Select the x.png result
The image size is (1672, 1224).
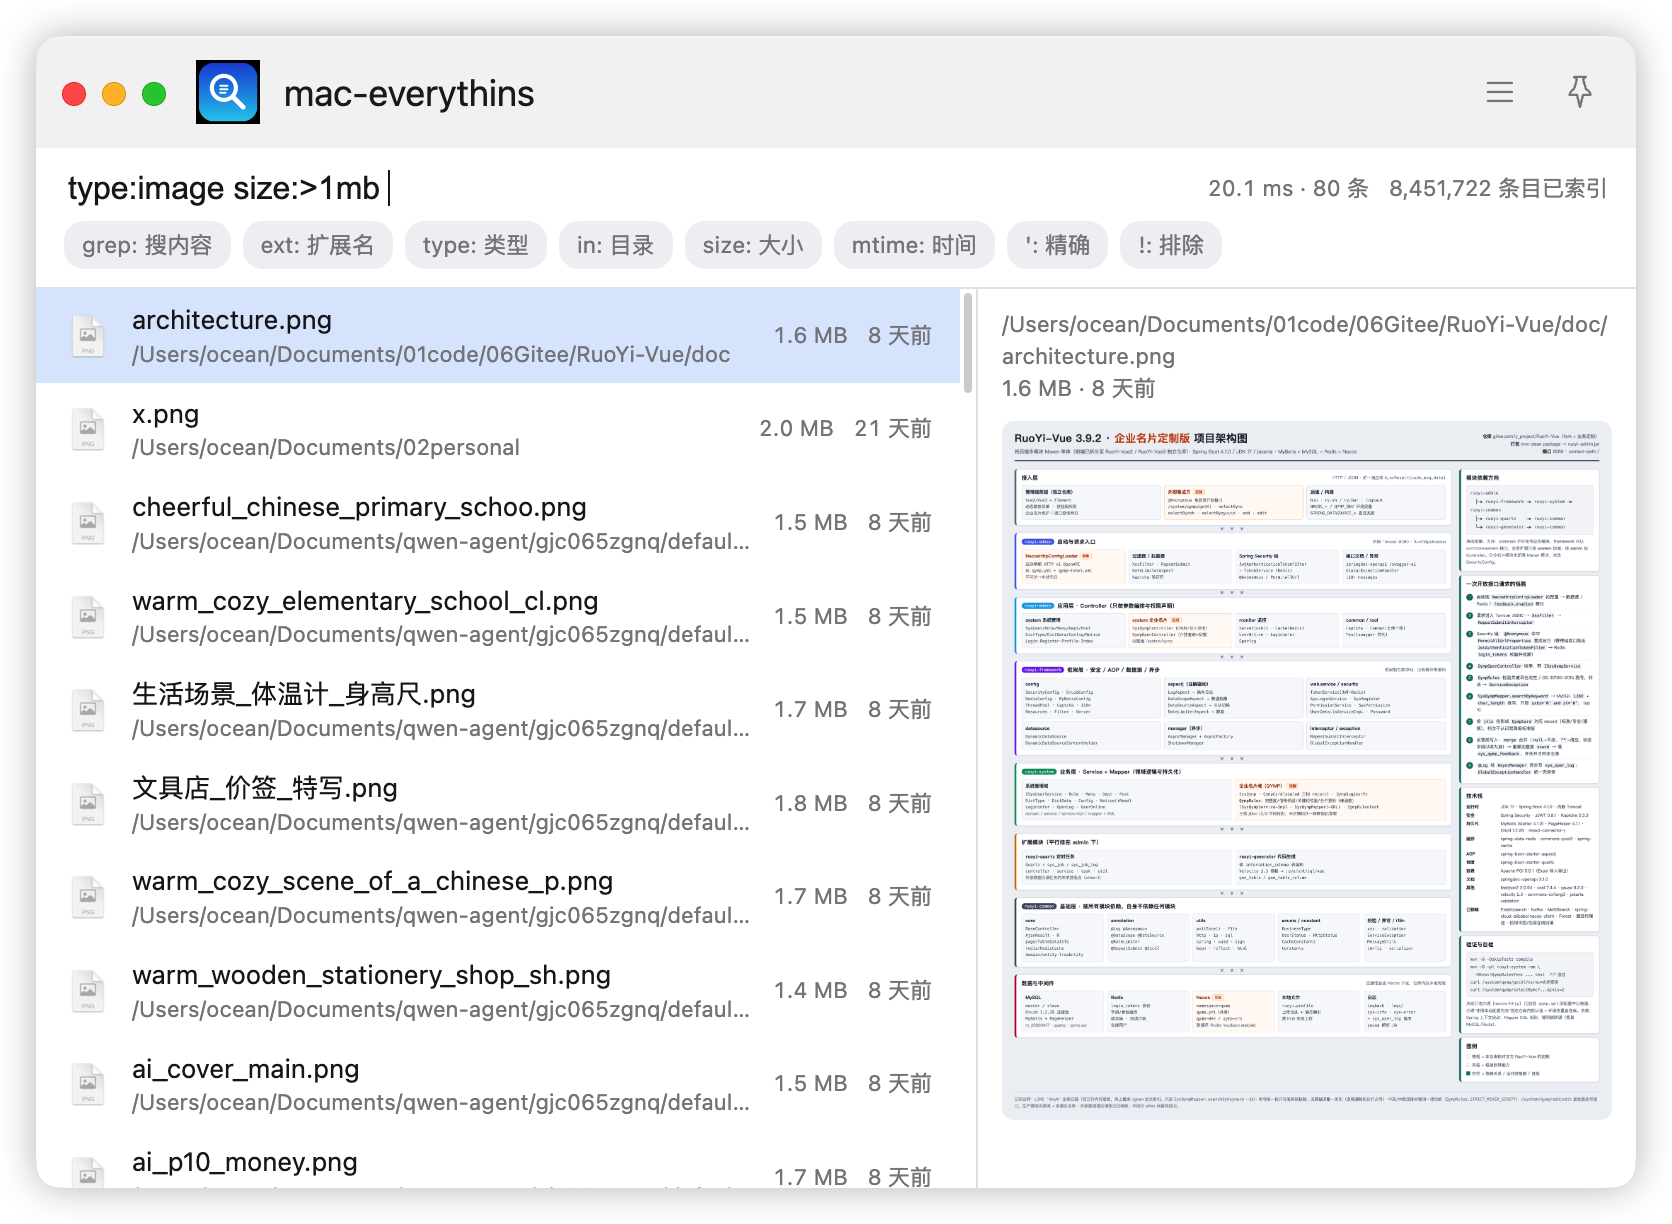click(498, 429)
